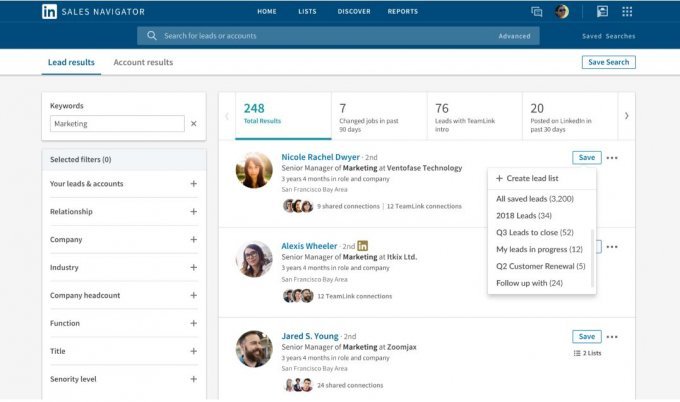Image resolution: width=680 pixels, height=402 pixels.
Task: Open the messages icon in the top bar
Action: 536,12
